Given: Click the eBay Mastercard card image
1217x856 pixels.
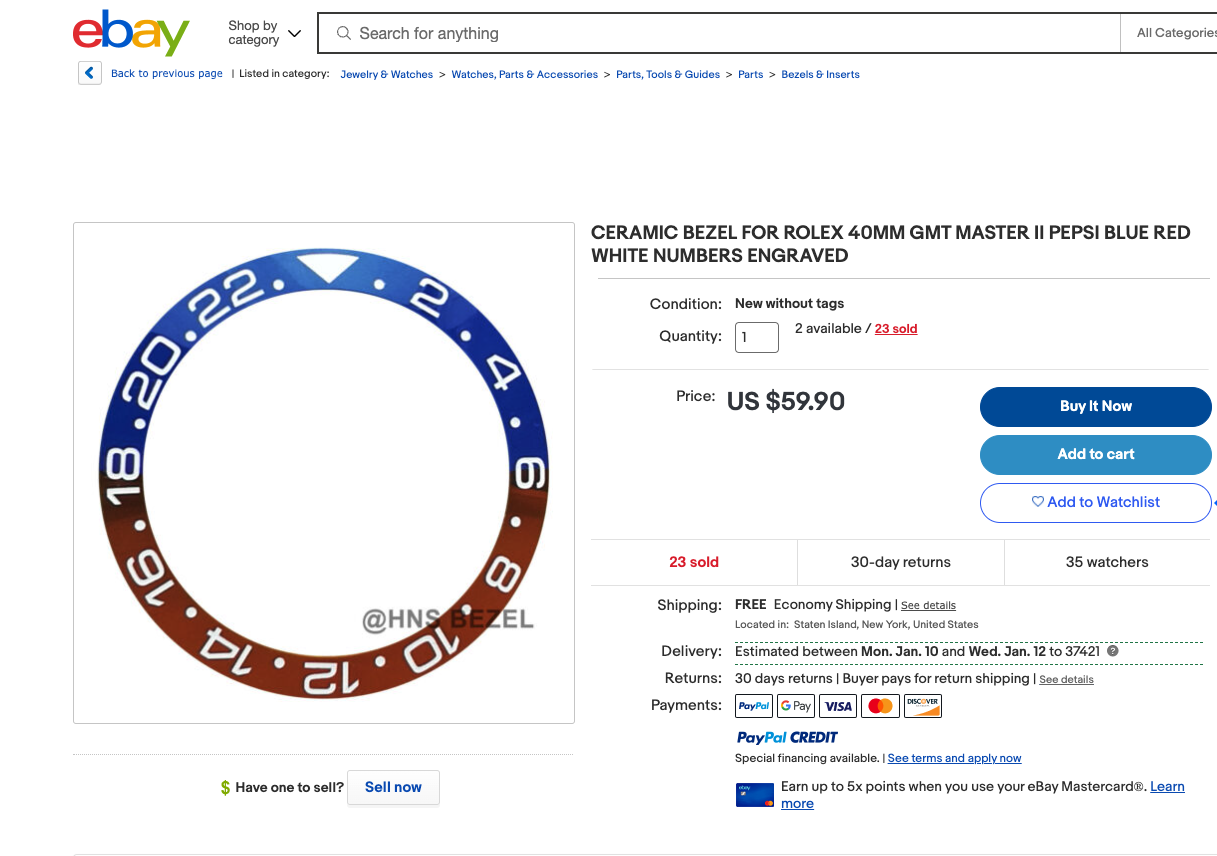Looking at the screenshot, I should 755,795.
